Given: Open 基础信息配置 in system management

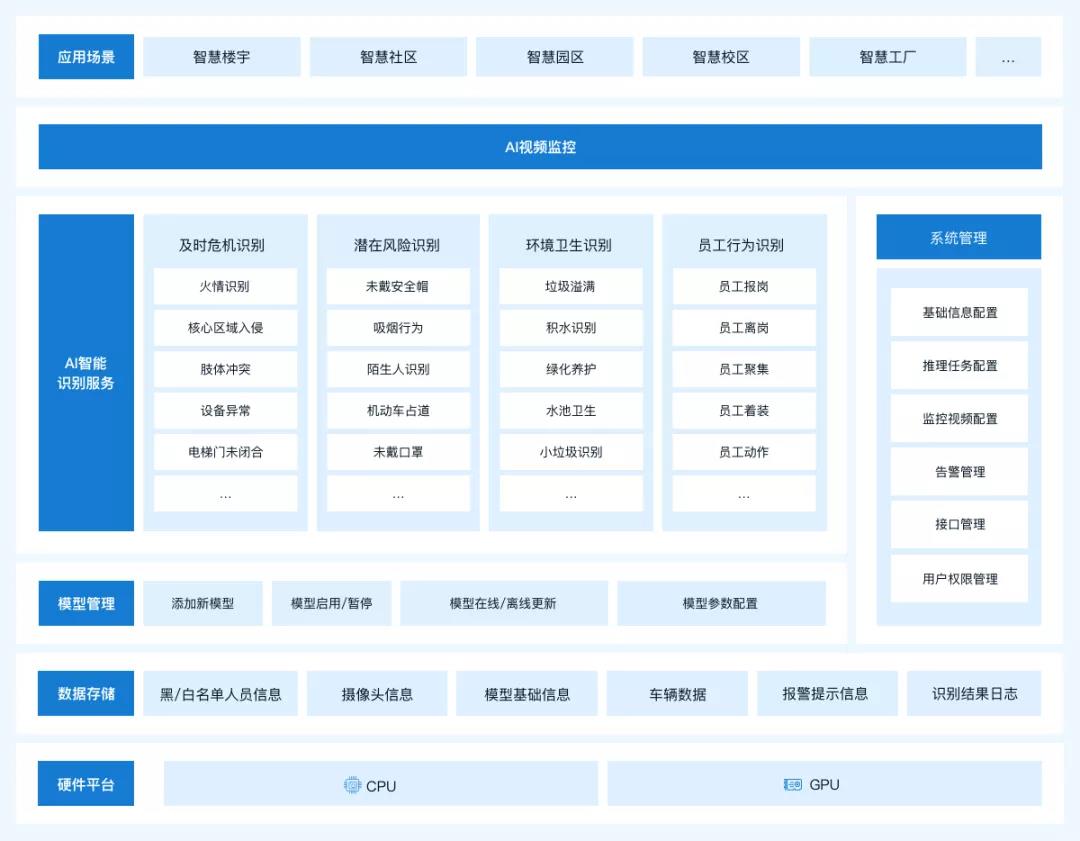Looking at the screenshot, I should (959, 313).
